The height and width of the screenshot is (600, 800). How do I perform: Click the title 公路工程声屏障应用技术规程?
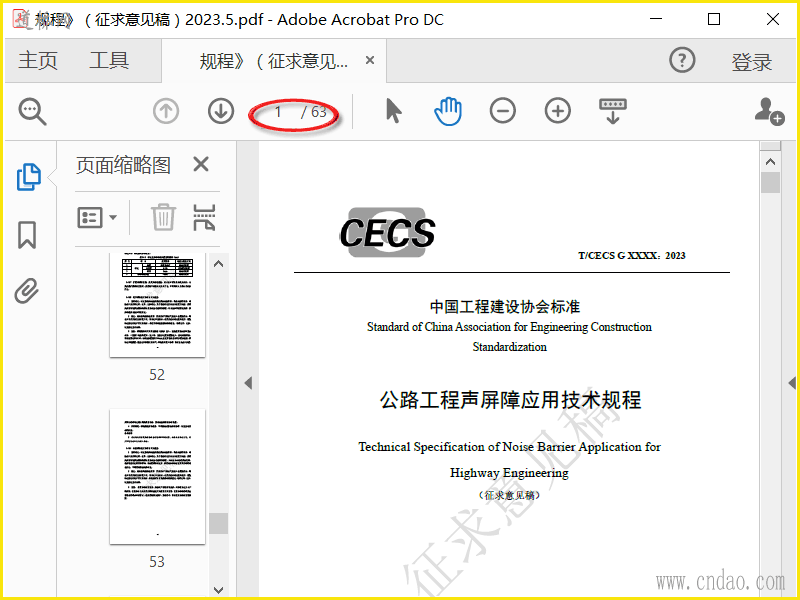tap(510, 399)
